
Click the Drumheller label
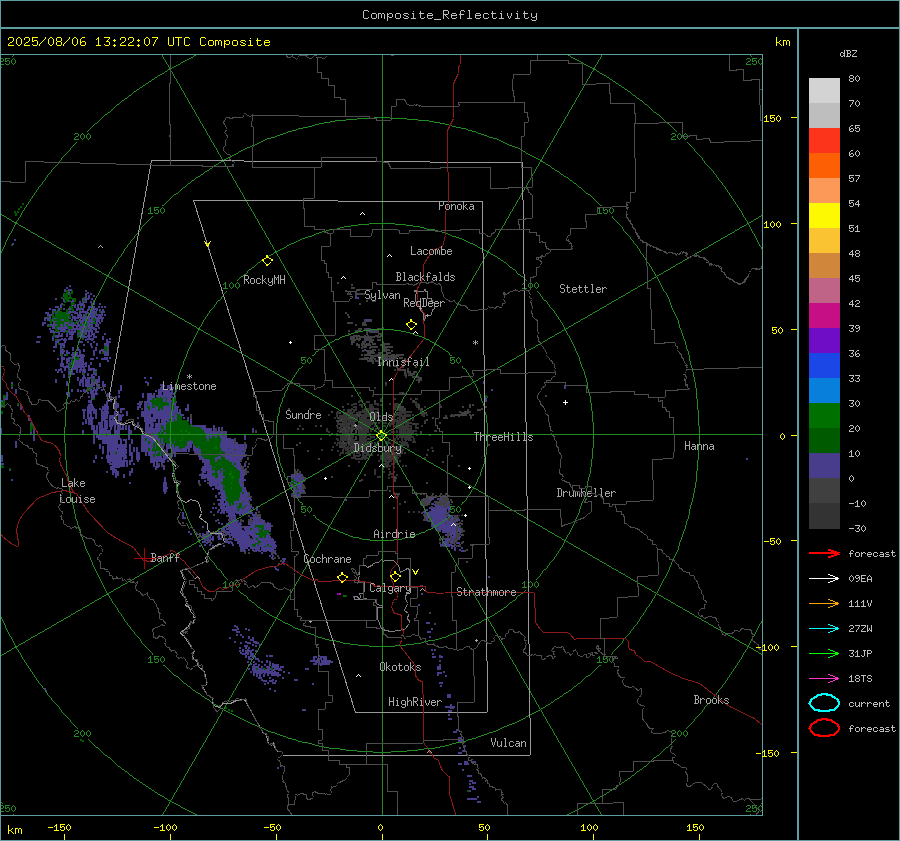(586, 493)
